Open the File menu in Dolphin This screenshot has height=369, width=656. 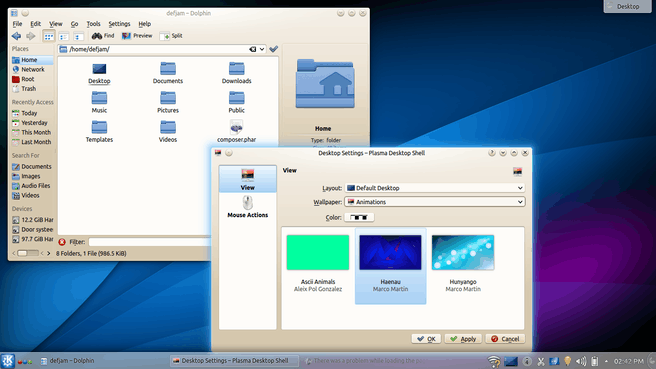pos(17,24)
